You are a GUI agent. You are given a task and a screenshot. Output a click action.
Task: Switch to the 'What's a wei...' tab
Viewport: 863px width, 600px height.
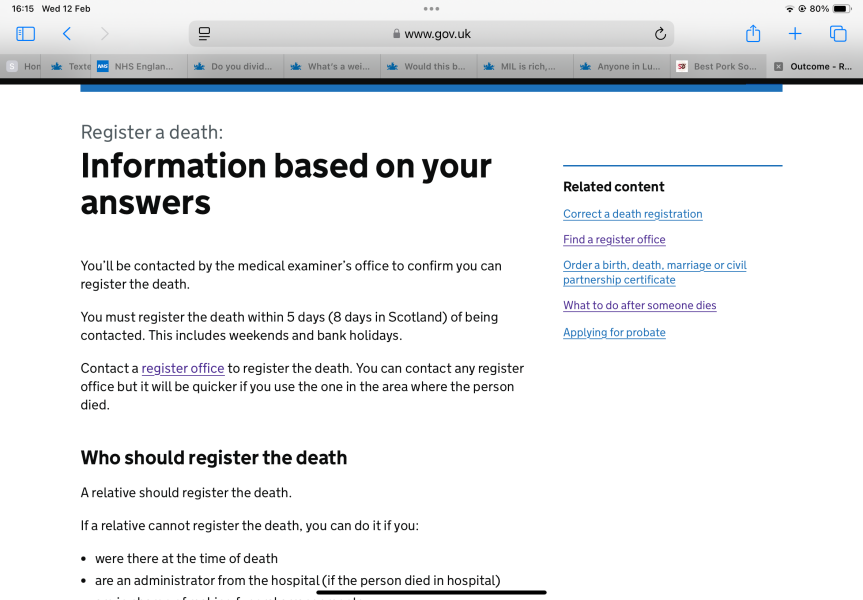click(x=332, y=67)
